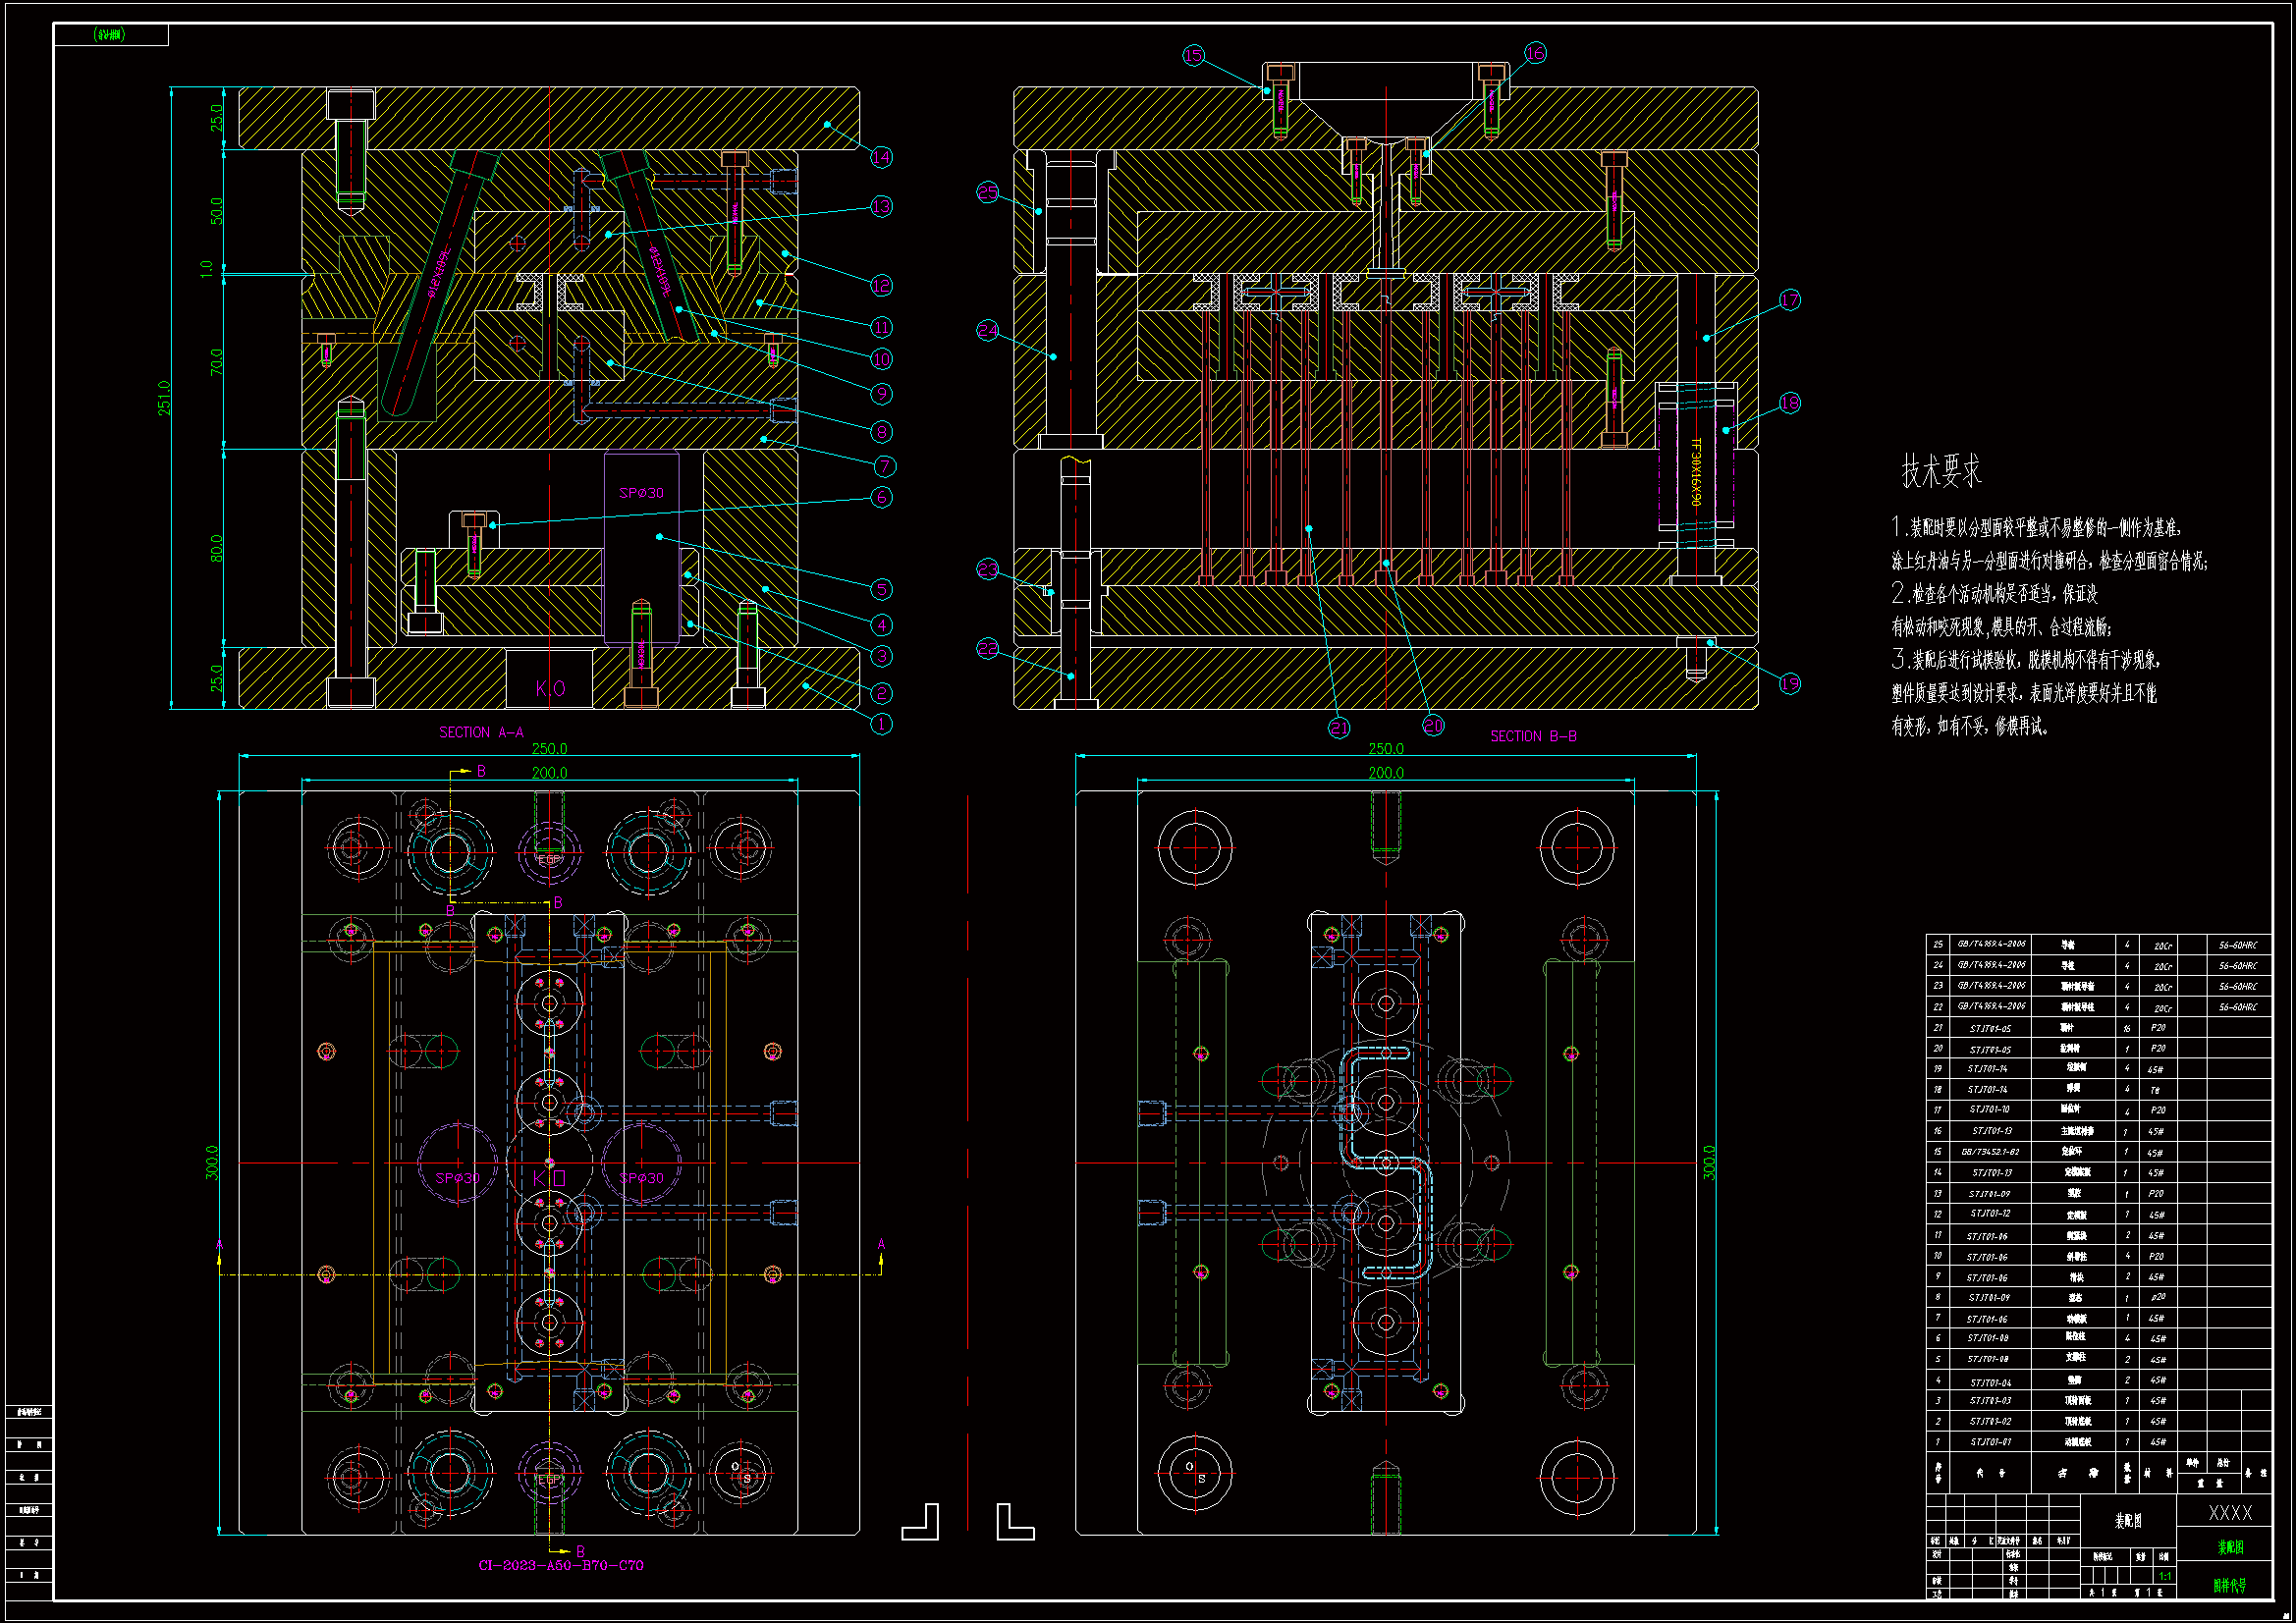Click the STJT01-10 code in parts list

tap(1989, 1109)
